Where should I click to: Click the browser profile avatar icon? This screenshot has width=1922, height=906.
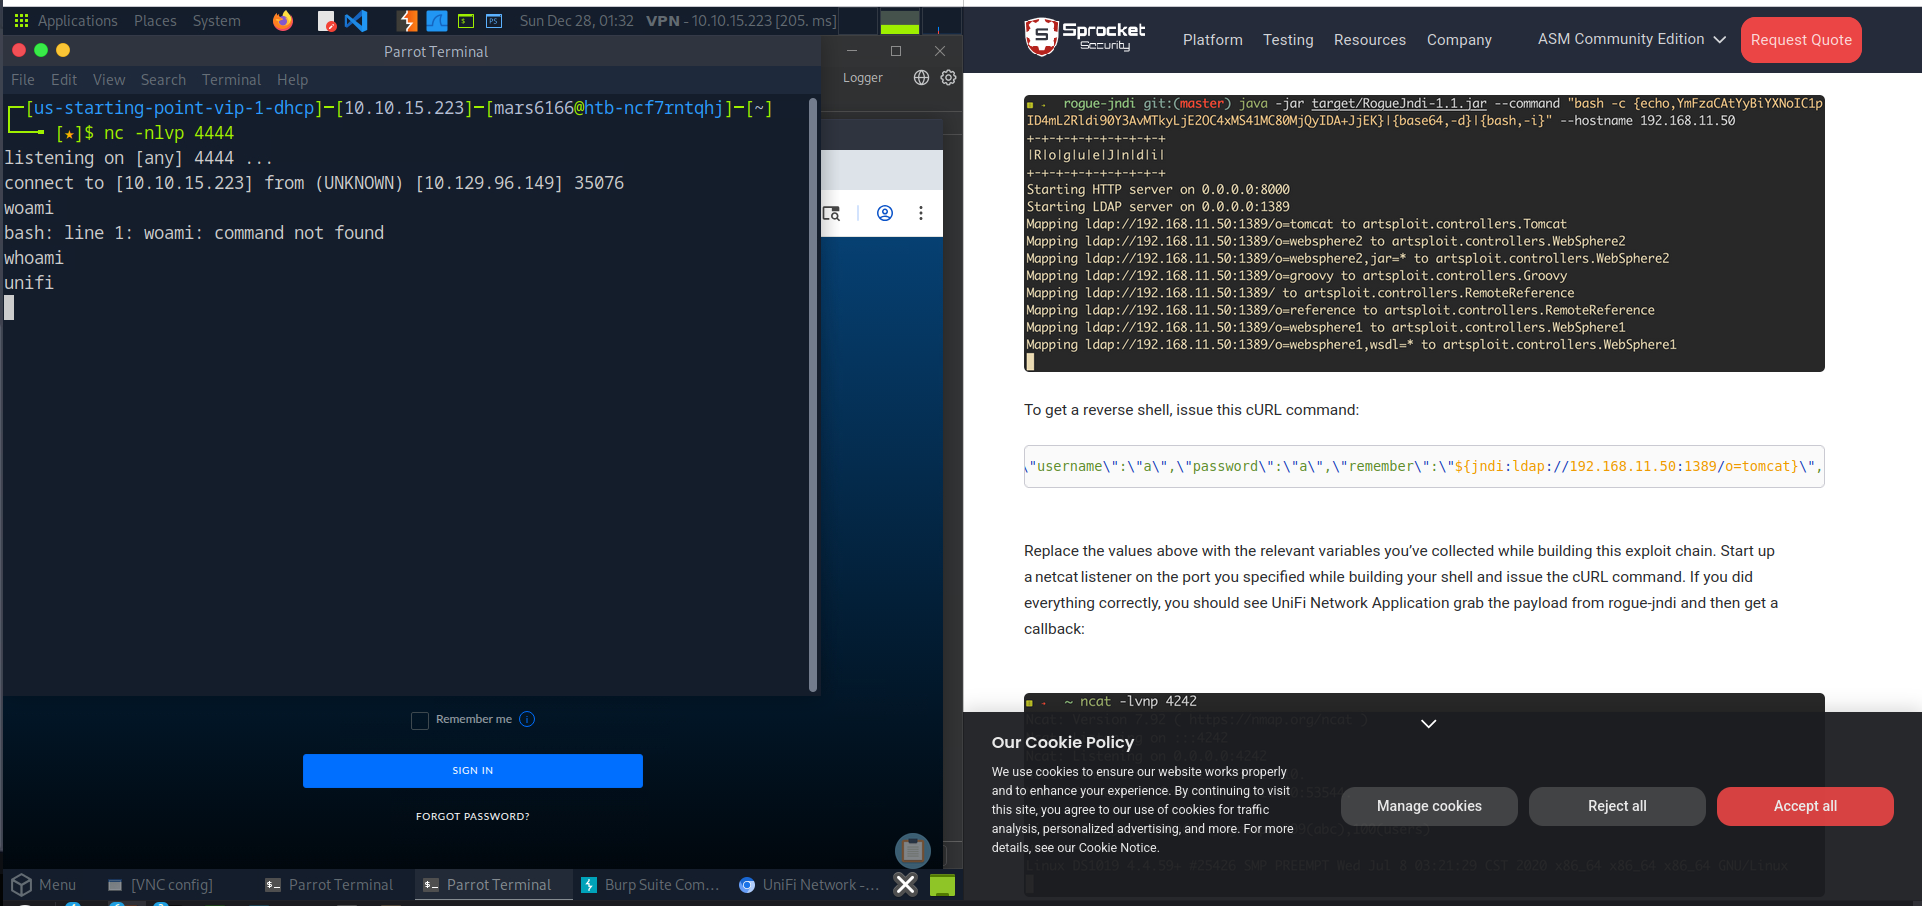tap(884, 213)
